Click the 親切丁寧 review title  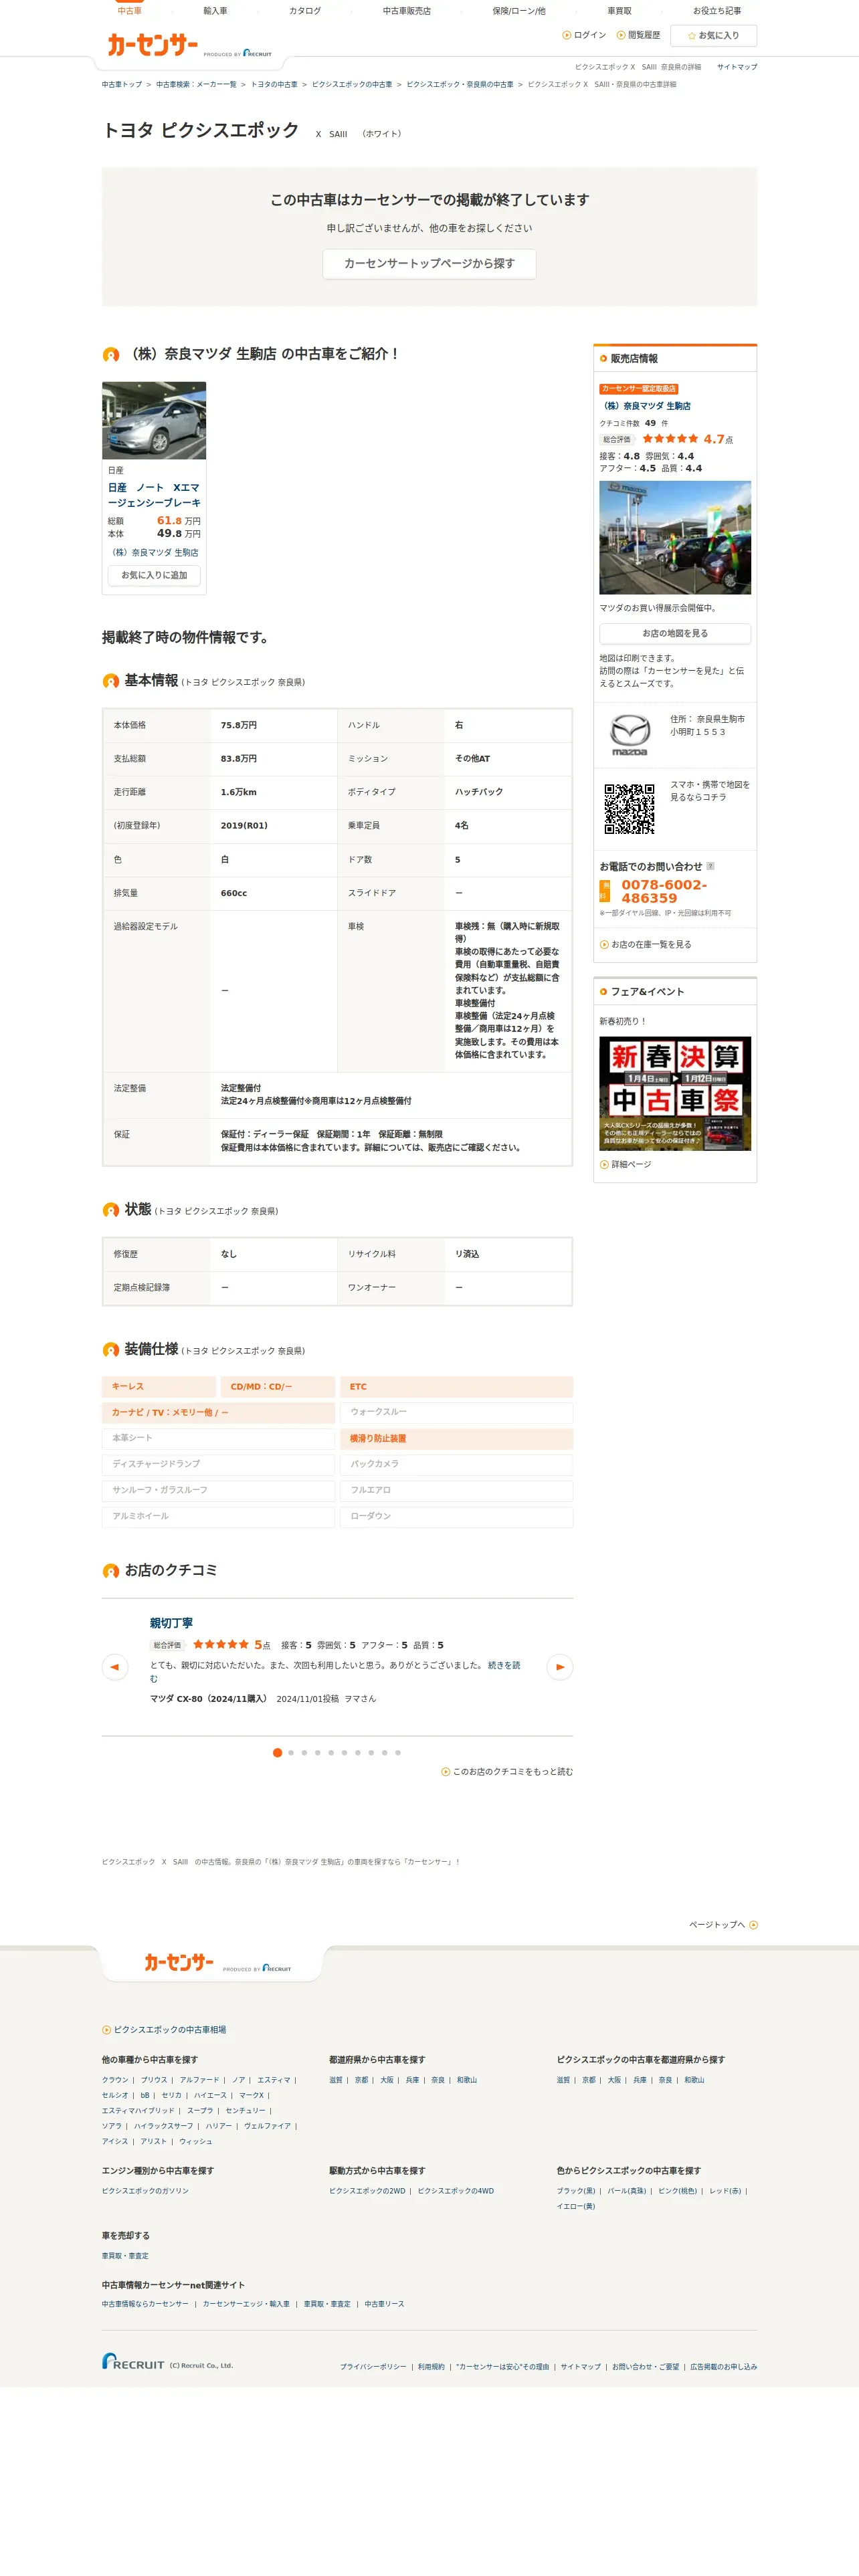[171, 1623]
